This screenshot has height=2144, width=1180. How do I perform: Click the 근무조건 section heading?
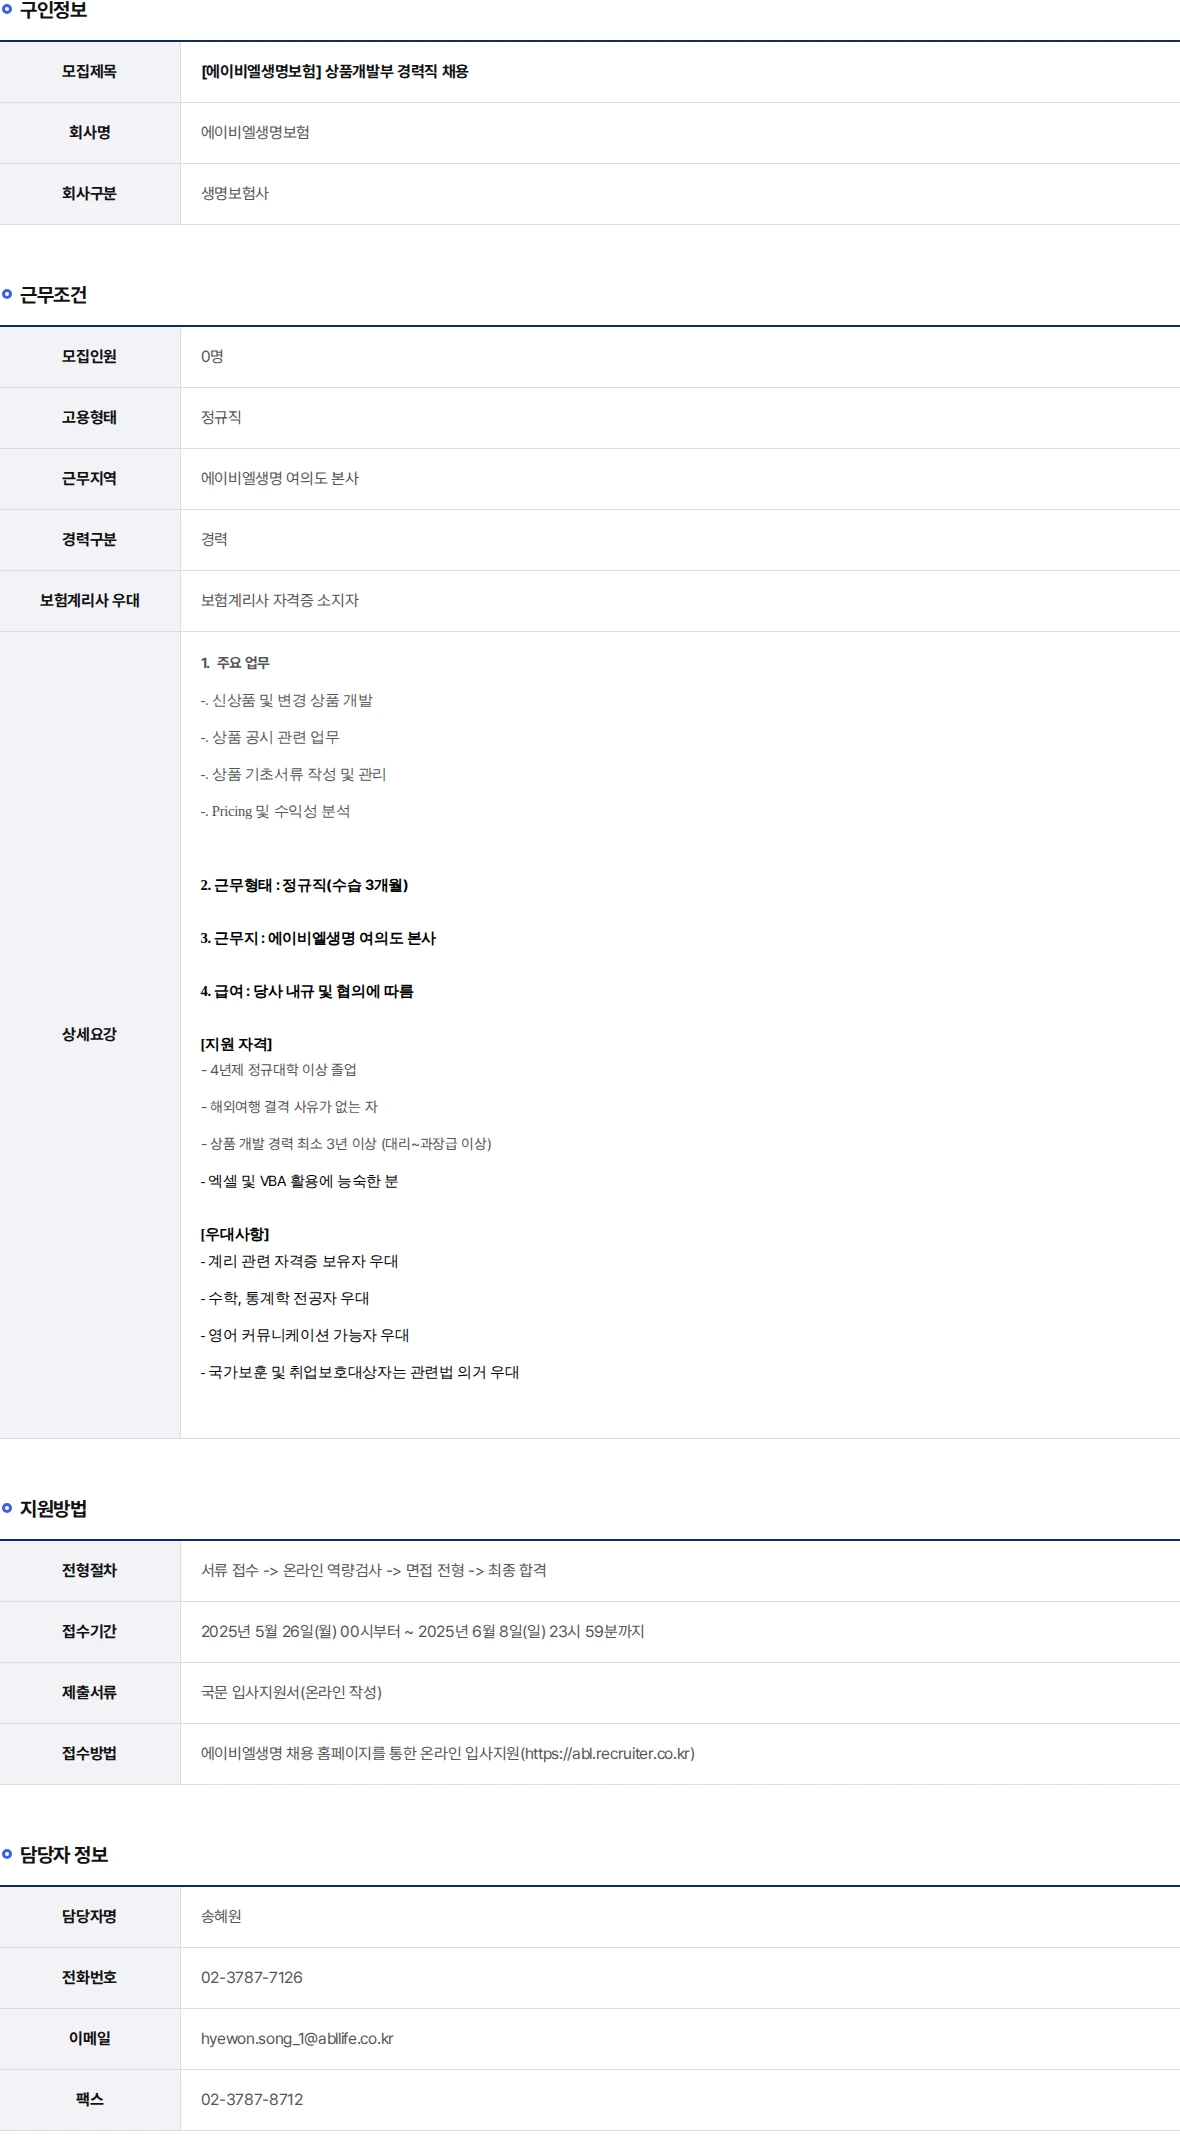(x=53, y=295)
